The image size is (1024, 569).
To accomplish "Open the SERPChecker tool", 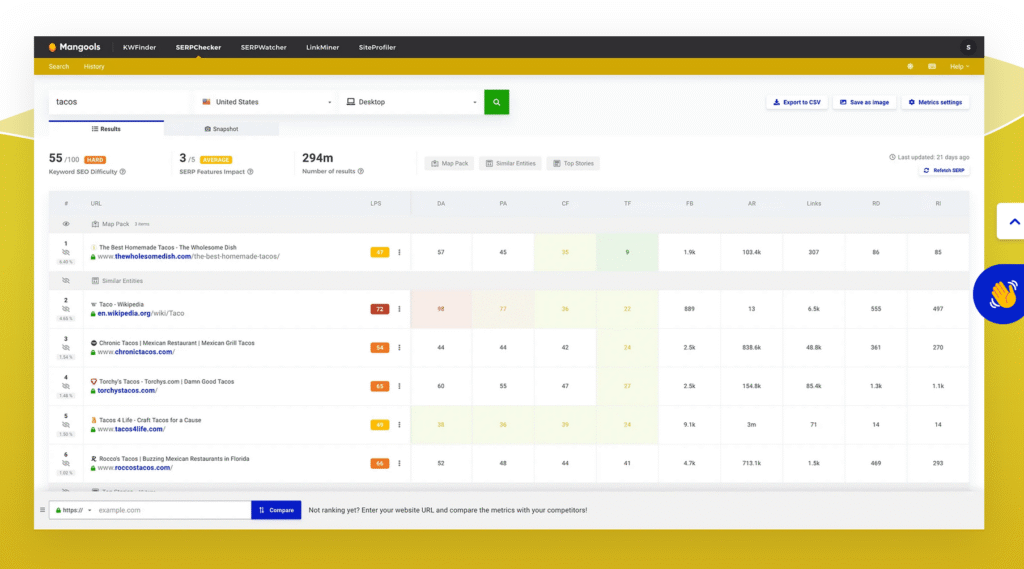I will (x=199, y=47).
